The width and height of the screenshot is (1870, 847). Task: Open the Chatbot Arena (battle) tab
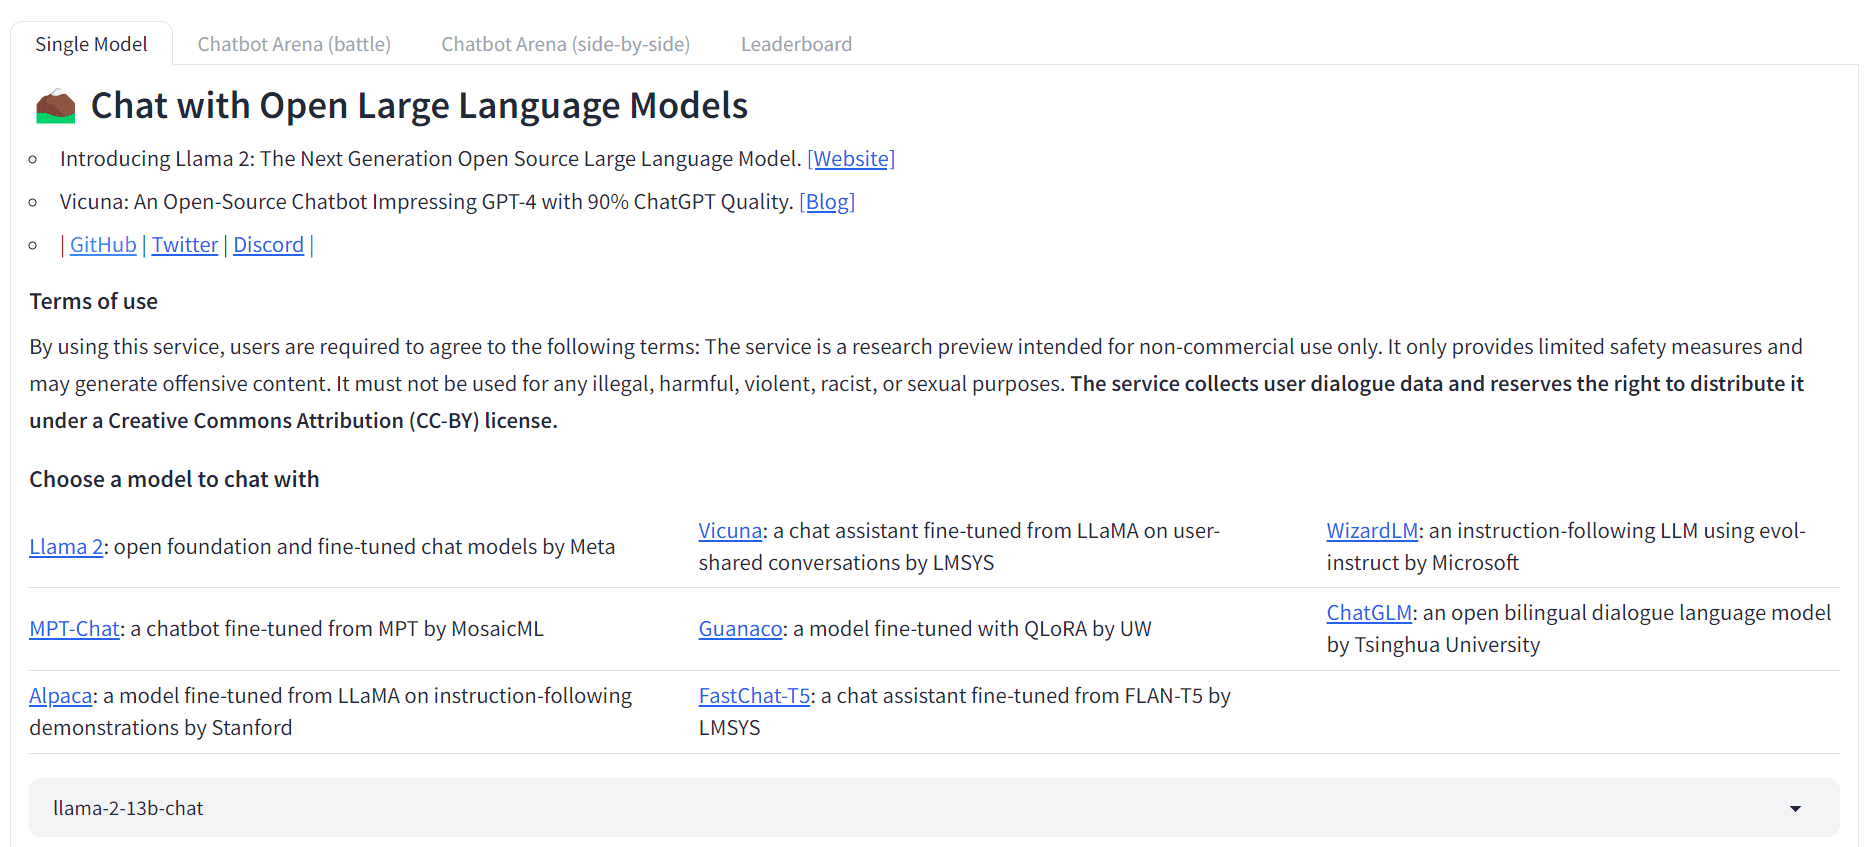[294, 44]
